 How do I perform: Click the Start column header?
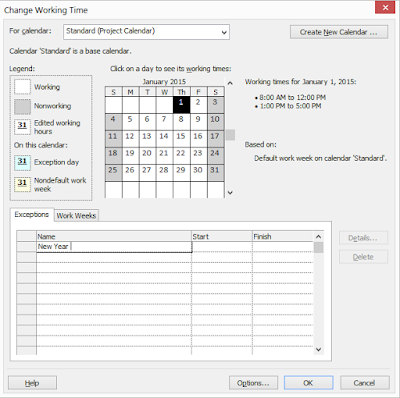[222, 236]
